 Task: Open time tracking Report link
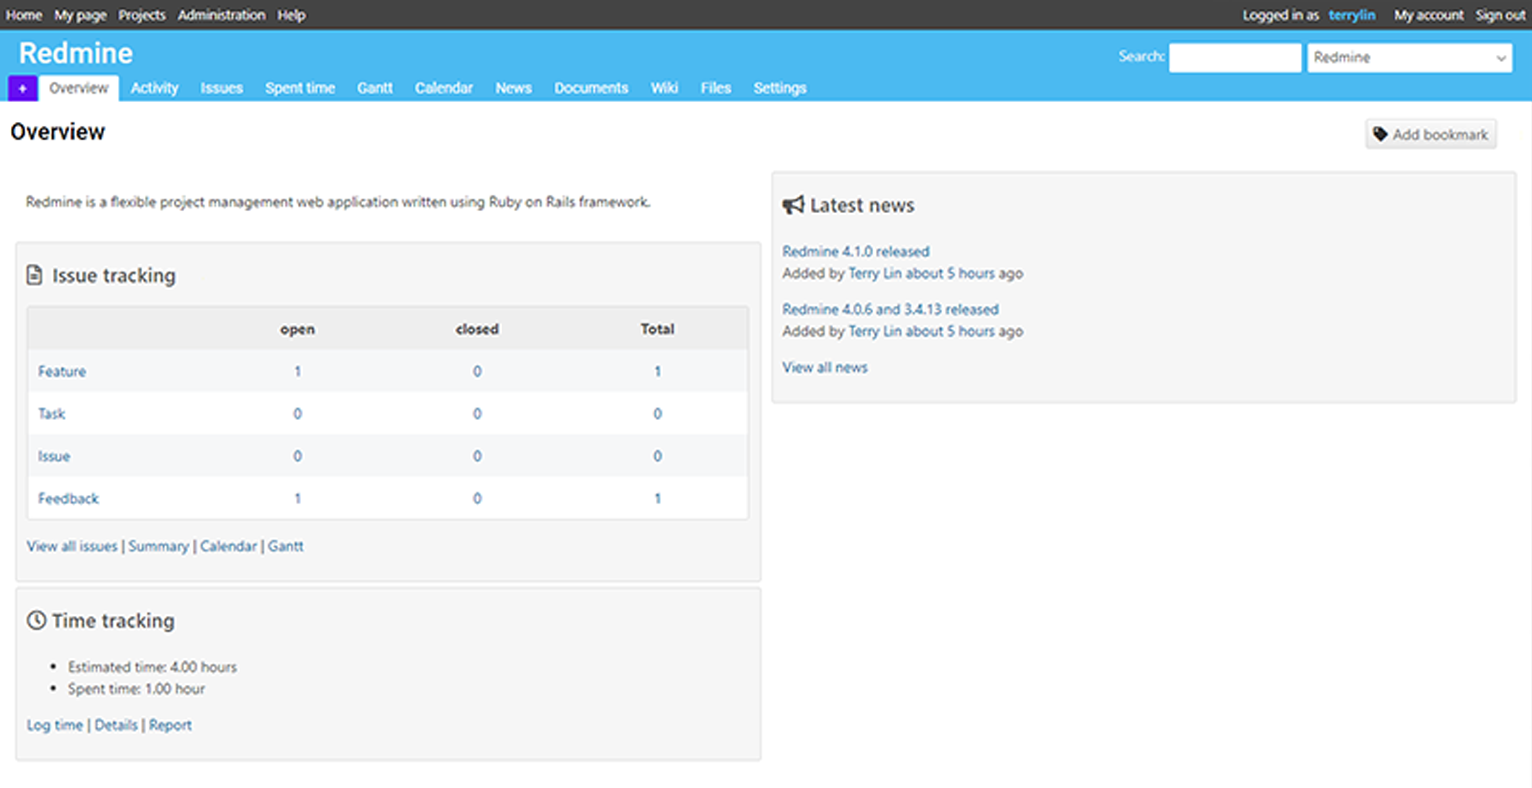tap(170, 725)
